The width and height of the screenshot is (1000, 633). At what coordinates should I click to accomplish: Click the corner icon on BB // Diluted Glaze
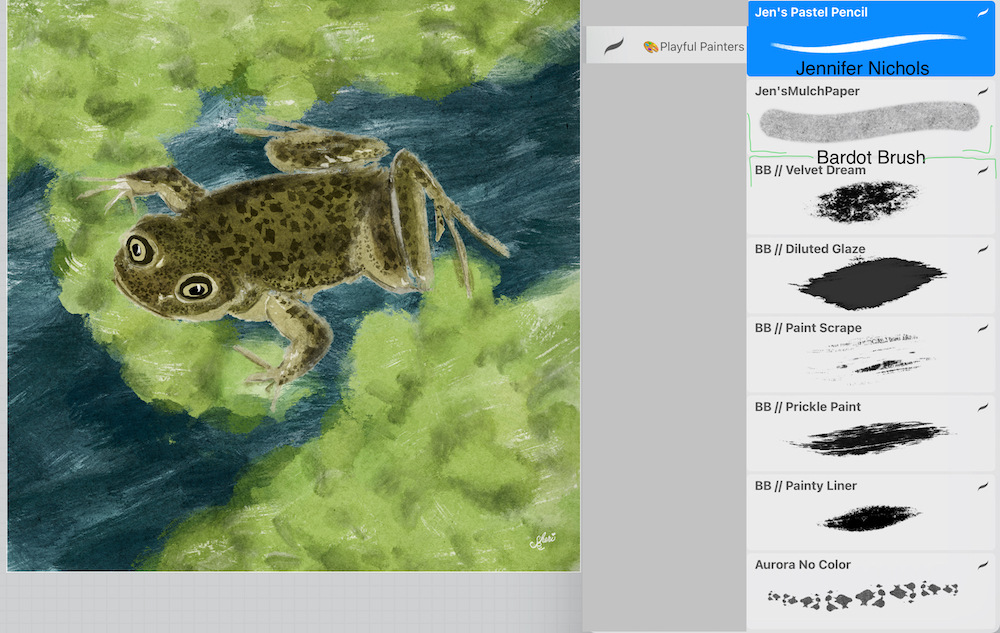coord(982,250)
